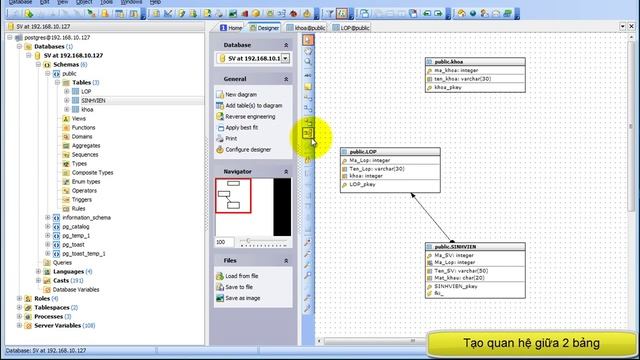Select Sequences in the tree
Image resolution: width=640 pixels, height=360 pixels.
point(85,154)
